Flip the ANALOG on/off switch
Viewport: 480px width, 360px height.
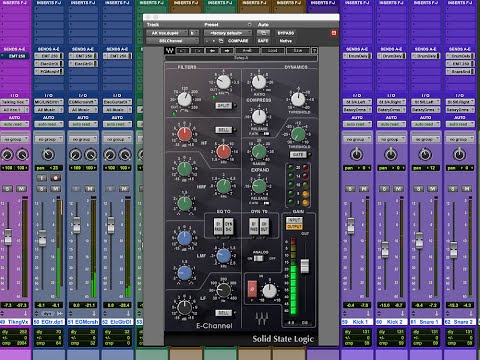click(259, 258)
